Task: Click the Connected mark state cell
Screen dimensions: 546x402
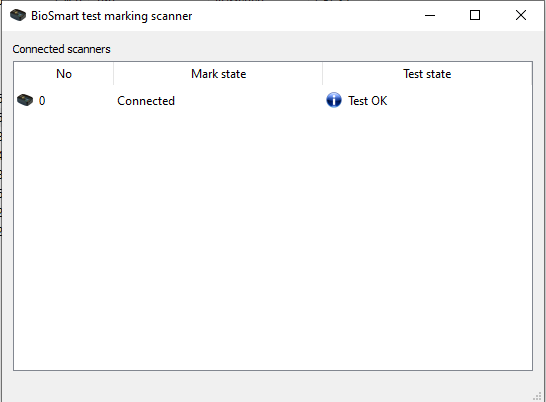Action: (146, 101)
